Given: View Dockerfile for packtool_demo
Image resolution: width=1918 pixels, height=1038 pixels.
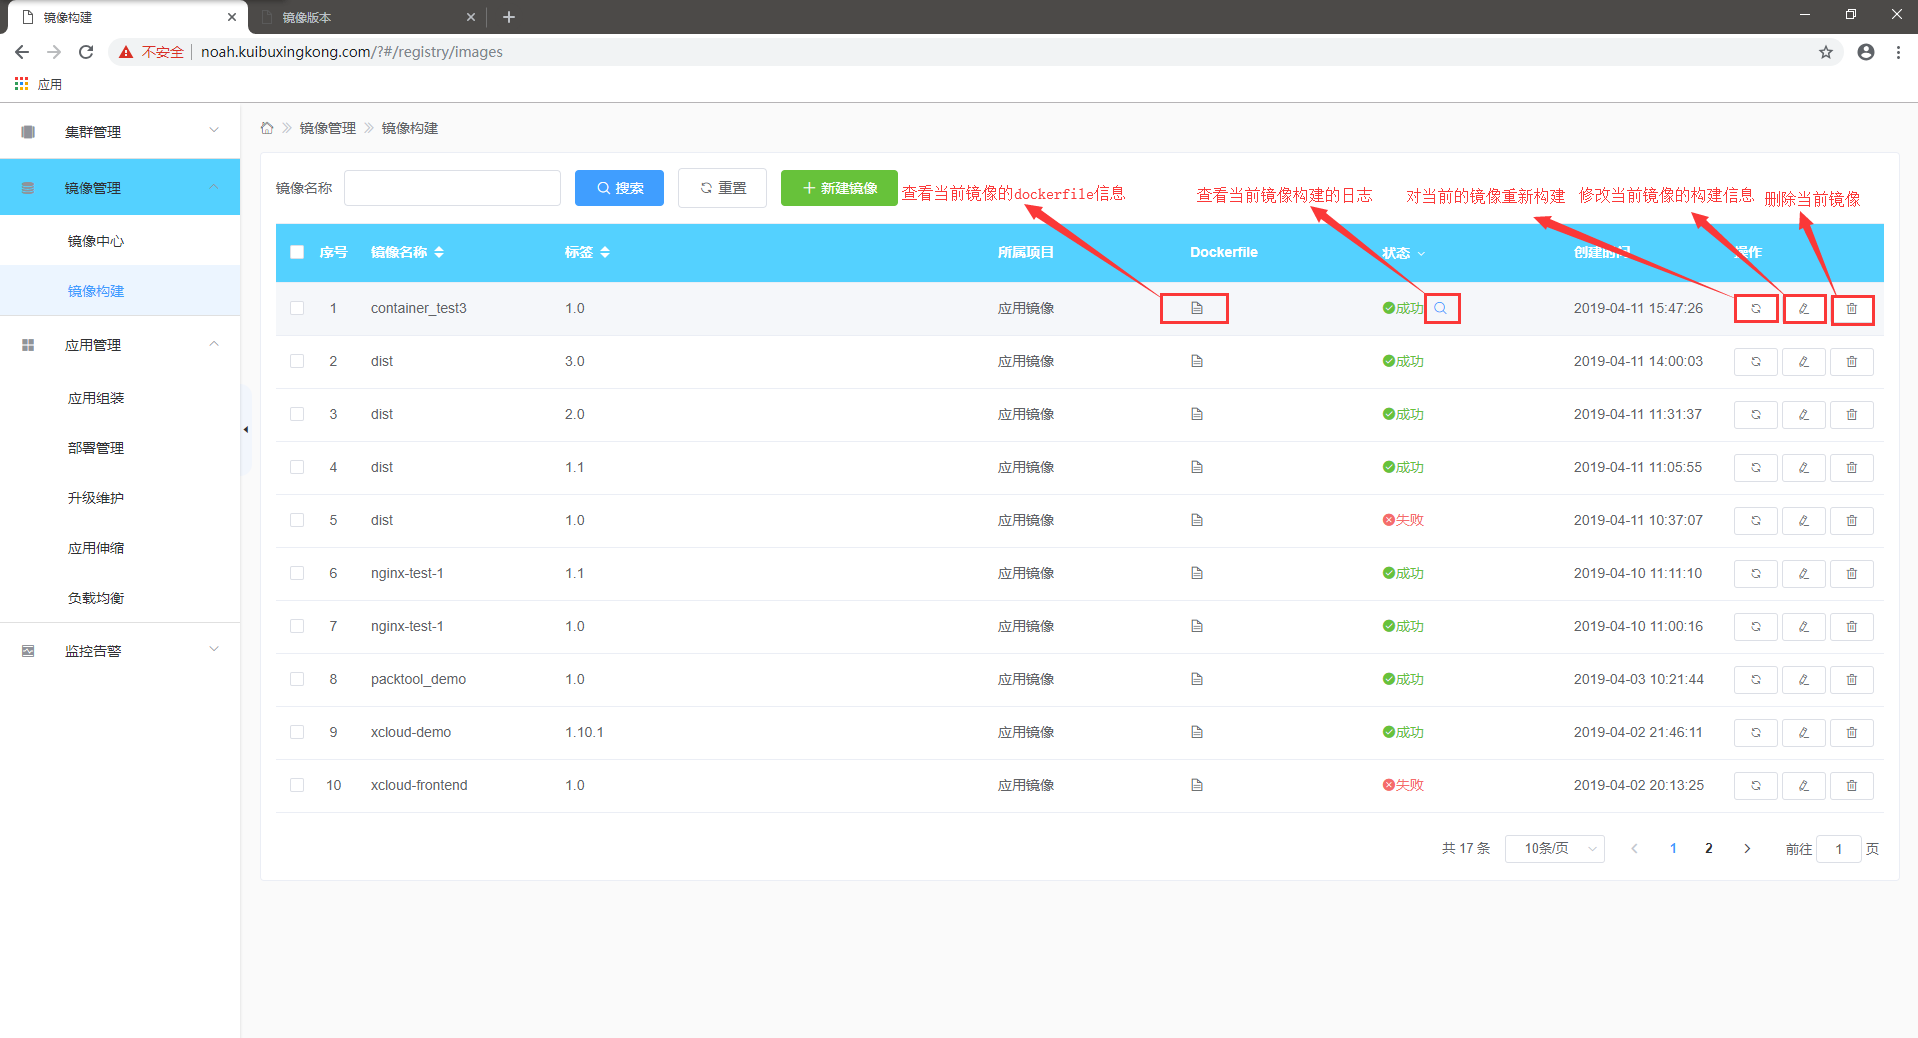Looking at the screenshot, I should click(1196, 679).
